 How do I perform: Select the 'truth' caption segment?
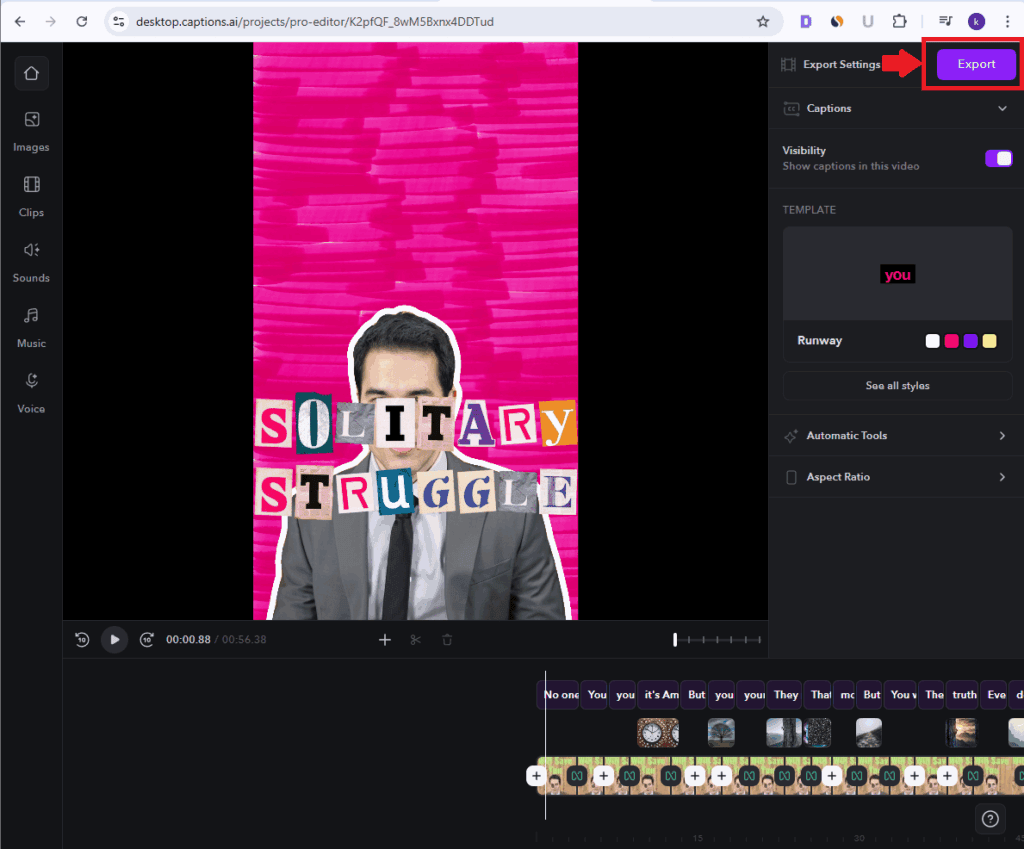964,695
